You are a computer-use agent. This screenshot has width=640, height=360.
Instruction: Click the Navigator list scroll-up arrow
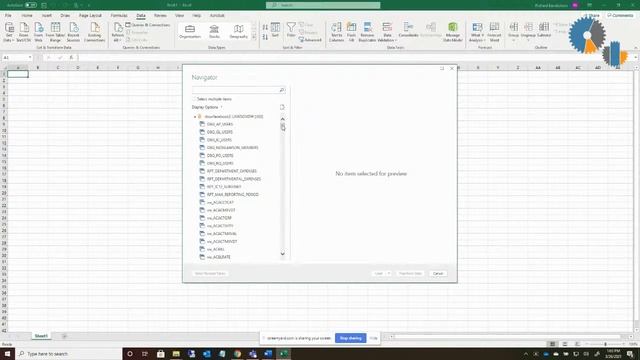[282, 119]
